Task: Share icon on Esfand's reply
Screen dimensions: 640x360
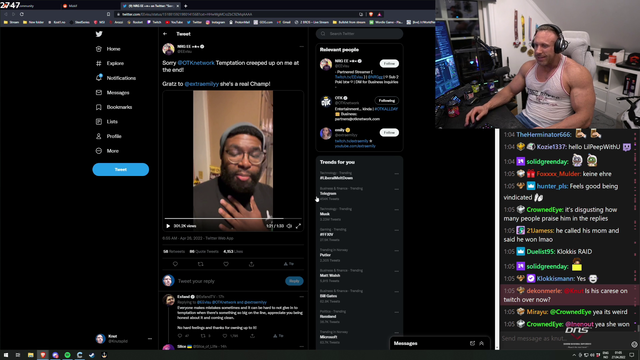Action: coord(252,336)
